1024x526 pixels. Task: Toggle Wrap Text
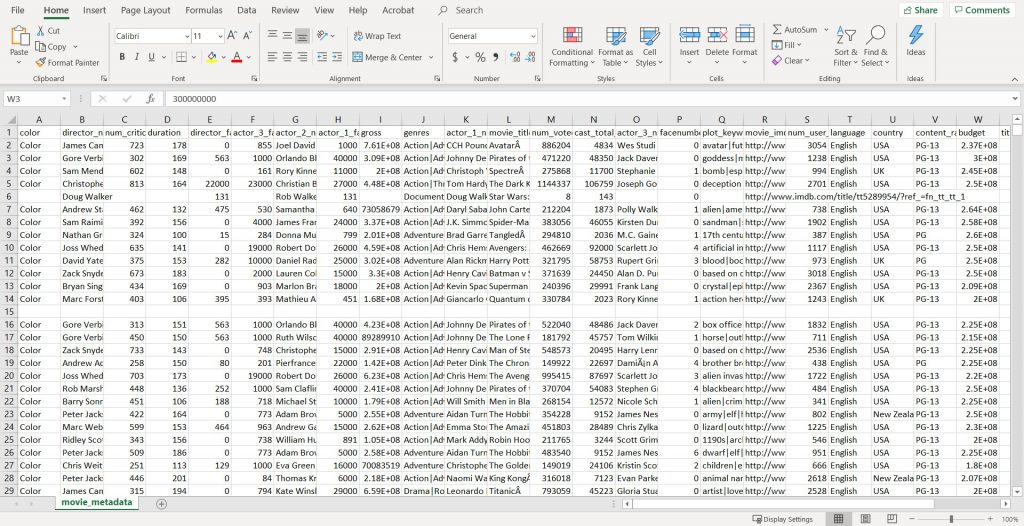click(377, 37)
